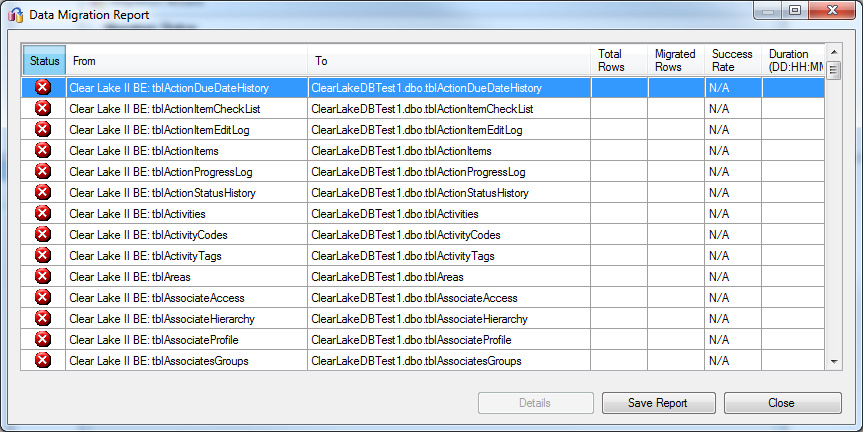This screenshot has width=863, height=432.
Task: Click 'ClearLakeDBTest1.dbo.tblActivityTags' destination cell
Action: [x=449, y=255]
